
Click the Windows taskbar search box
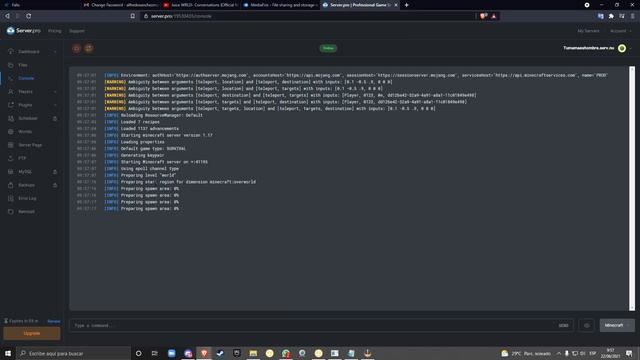[x=74, y=353]
